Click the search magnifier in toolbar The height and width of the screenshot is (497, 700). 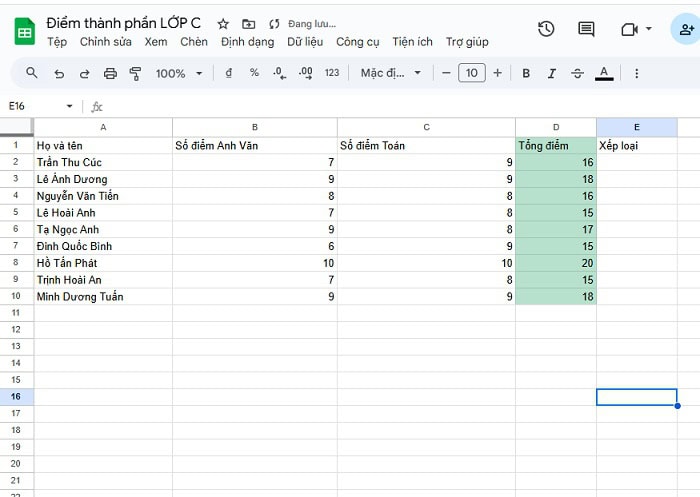pos(32,73)
